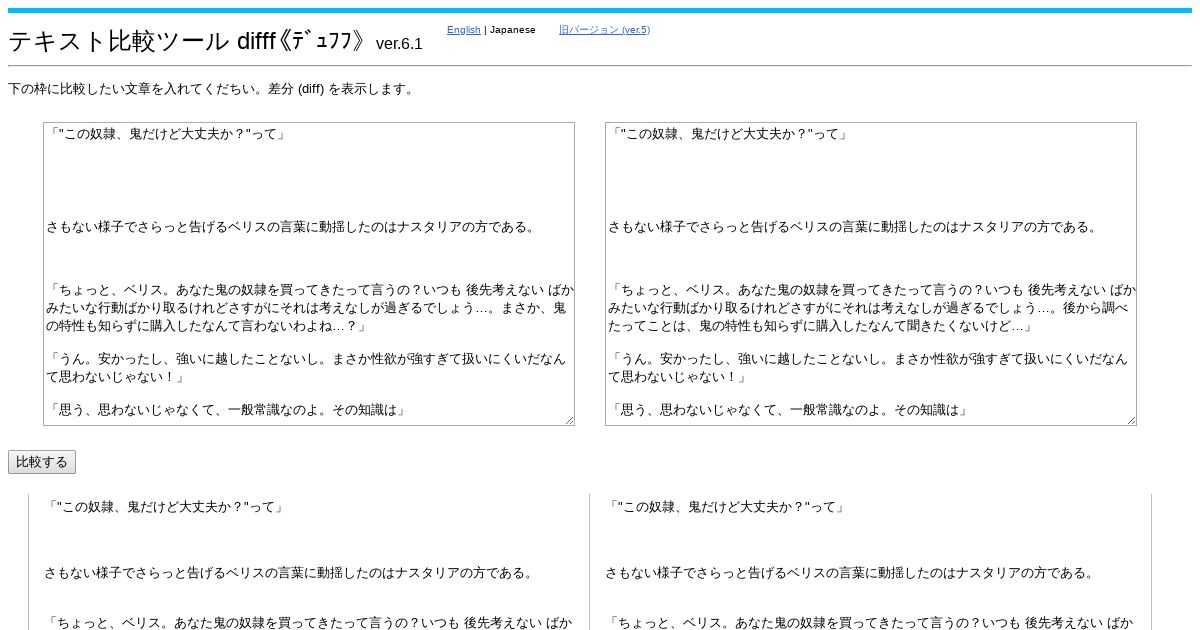Click left result first line この奴隷、鬼だけど
1200x630 pixels.
[x=165, y=507]
